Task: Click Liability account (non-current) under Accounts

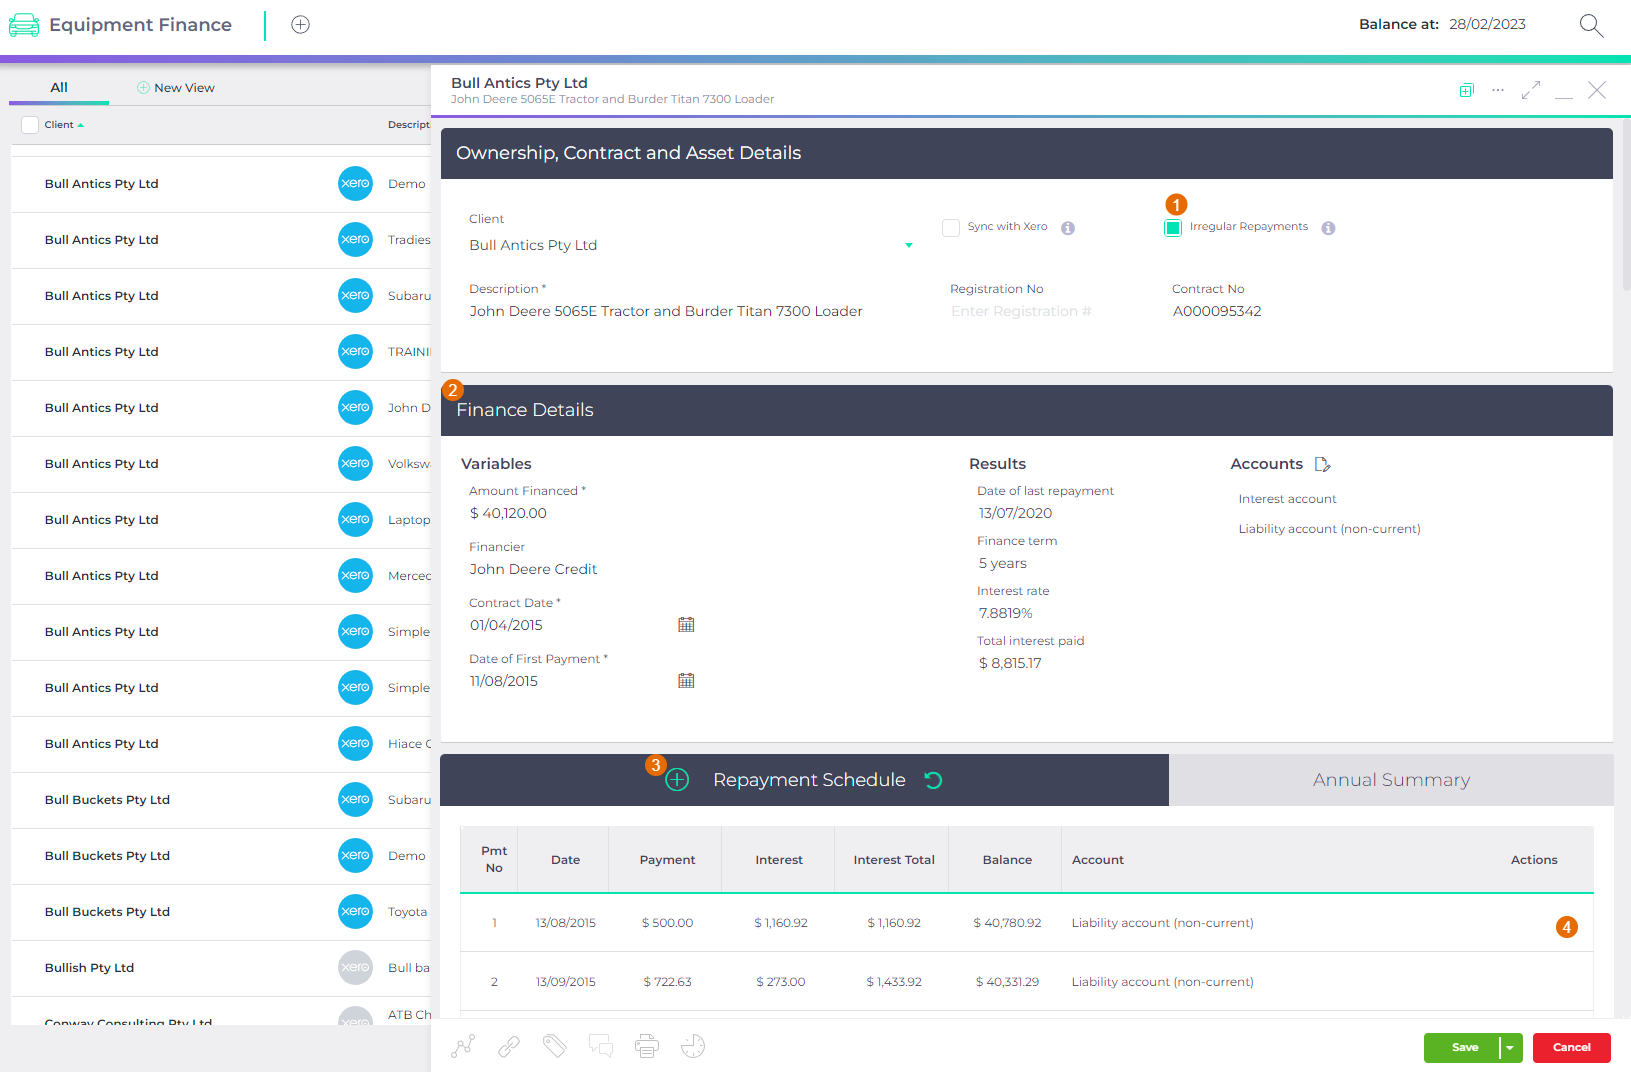Action: pyautogui.click(x=1329, y=529)
